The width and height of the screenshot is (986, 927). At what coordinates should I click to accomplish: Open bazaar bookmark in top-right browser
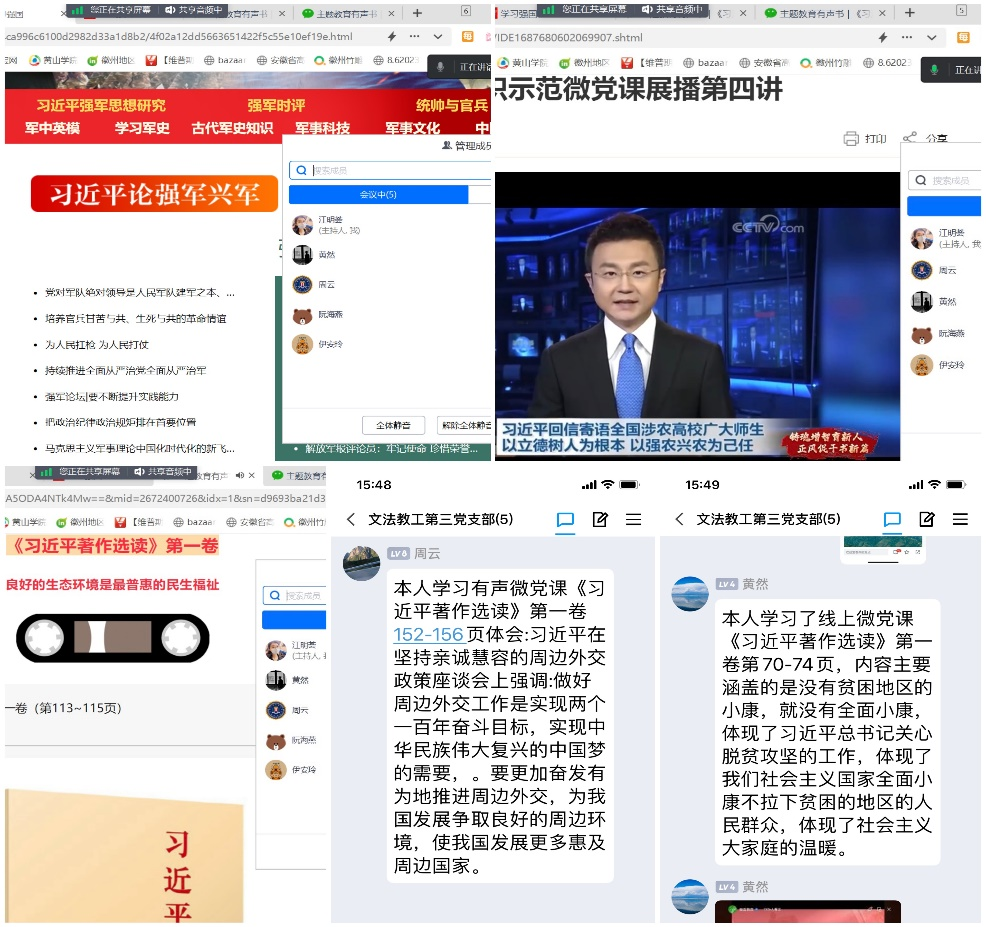[x=705, y=63]
